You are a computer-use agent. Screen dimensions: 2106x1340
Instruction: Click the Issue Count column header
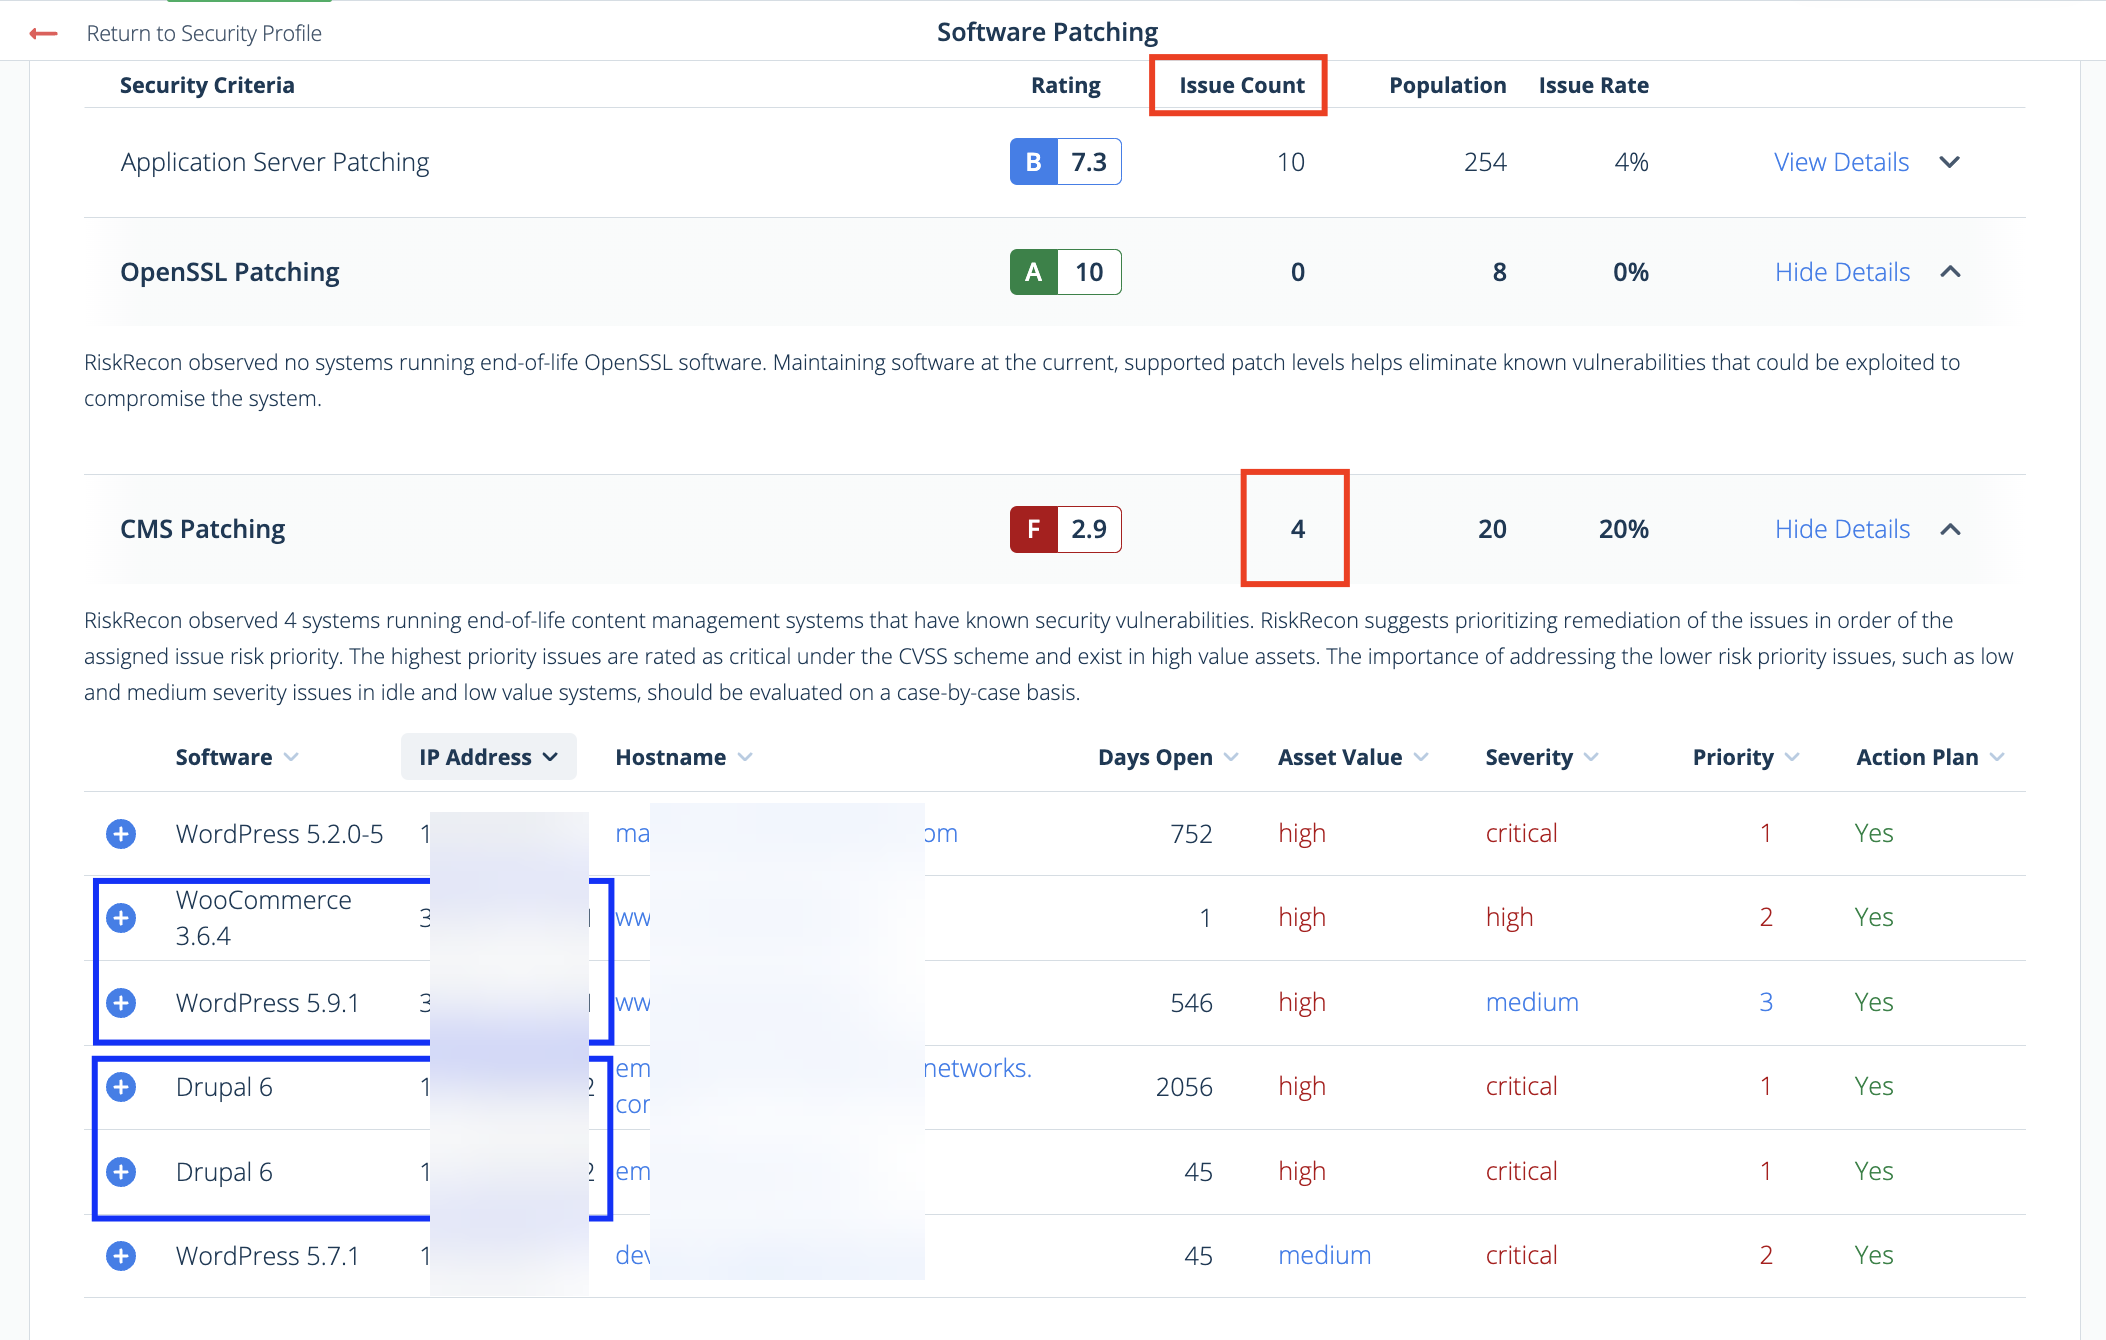point(1241,85)
